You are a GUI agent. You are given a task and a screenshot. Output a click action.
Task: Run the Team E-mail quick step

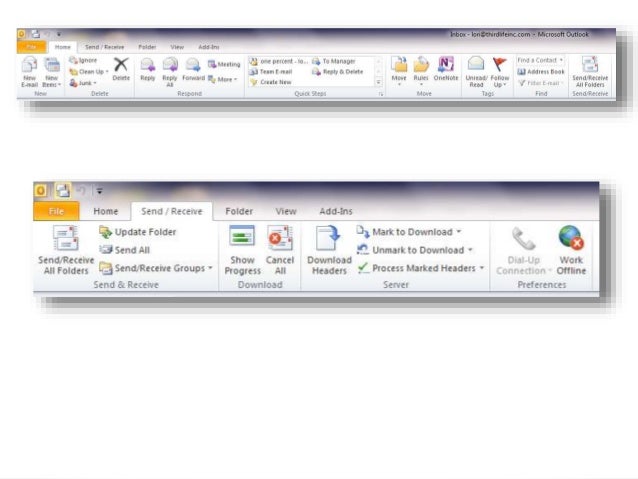(271, 72)
